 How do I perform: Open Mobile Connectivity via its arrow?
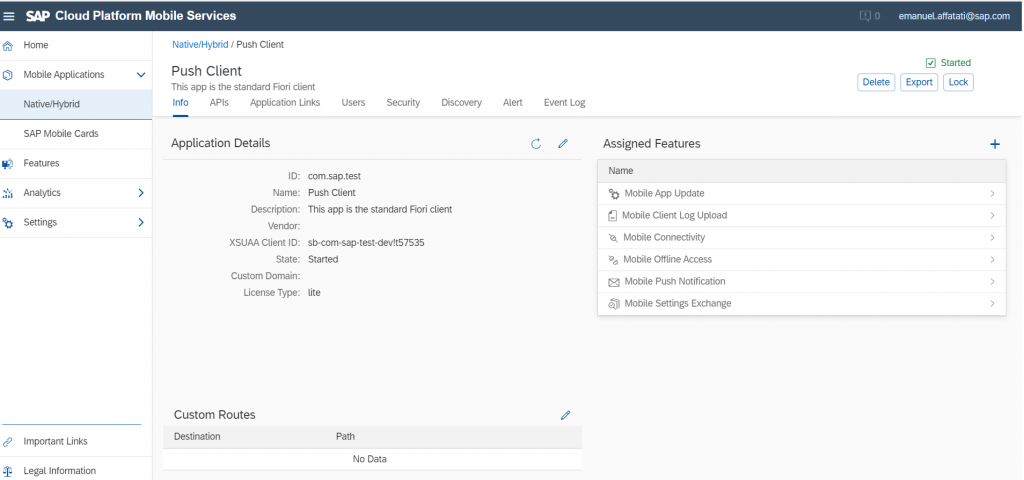[992, 238]
